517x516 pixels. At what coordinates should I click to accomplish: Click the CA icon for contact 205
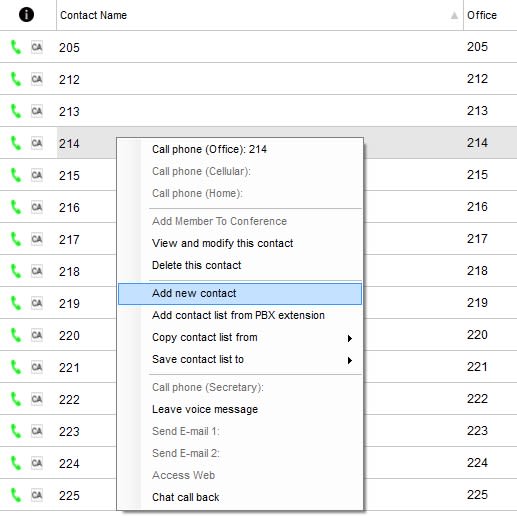point(37,47)
